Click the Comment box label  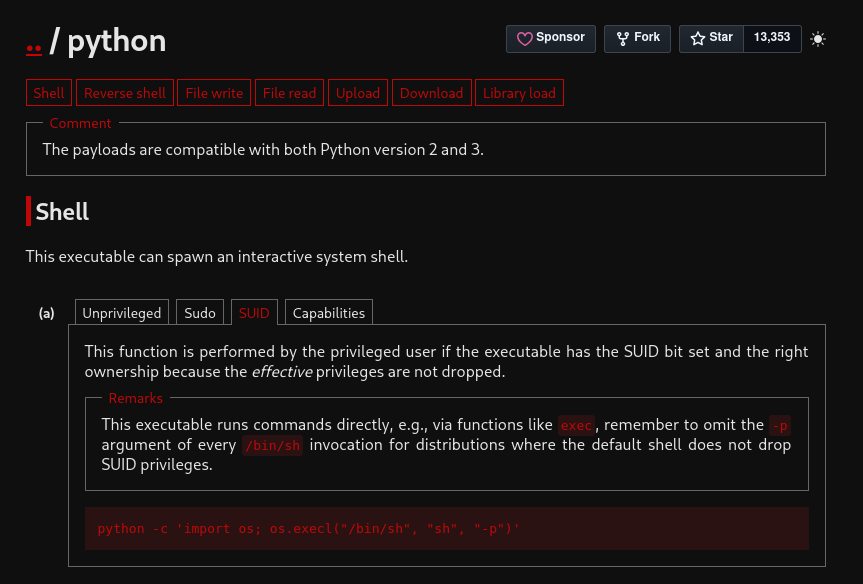(80, 123)
